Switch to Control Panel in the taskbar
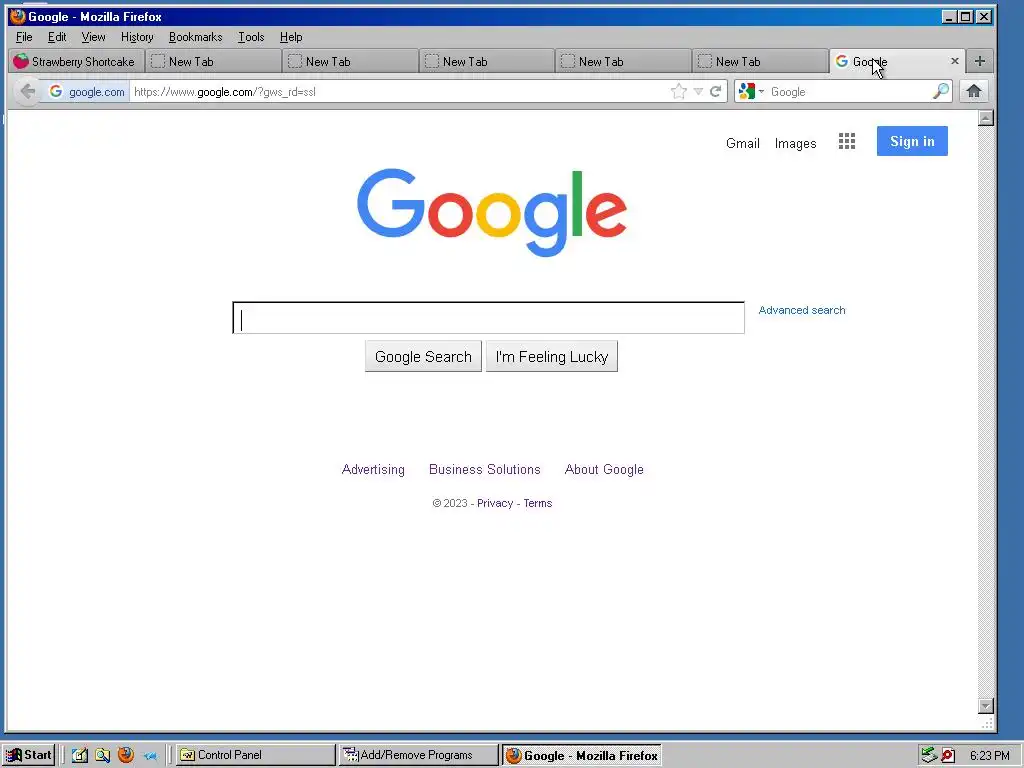Viewport: 1024px width, 768px height. [x=255, y=755]
